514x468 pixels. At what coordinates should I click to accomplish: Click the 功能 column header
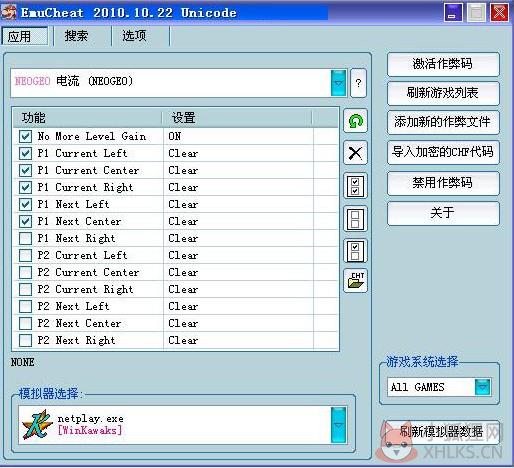tap(87, 118)
